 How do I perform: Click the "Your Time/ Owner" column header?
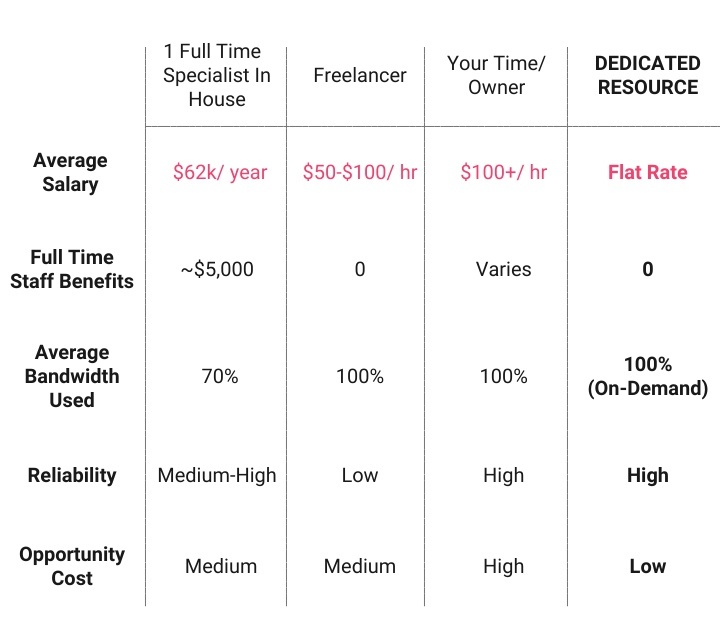[x=496, y=75]
